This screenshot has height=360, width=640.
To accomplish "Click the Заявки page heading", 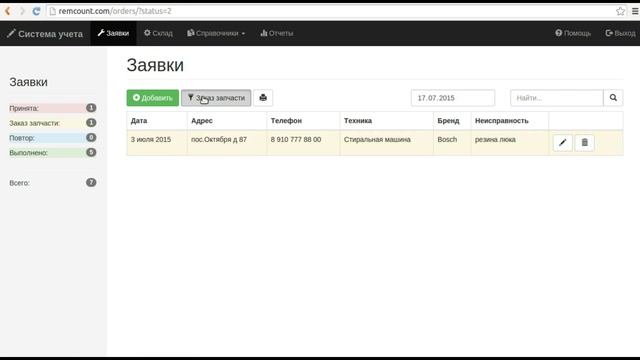I will 155,65.
